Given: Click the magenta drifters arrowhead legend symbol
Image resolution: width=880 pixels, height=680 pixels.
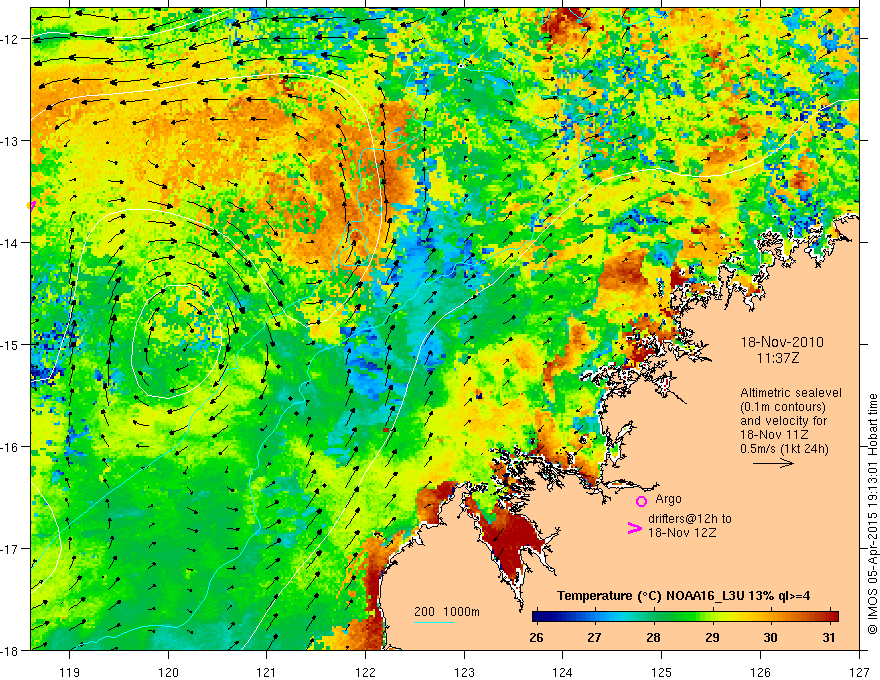Looking at the screenshot, I should pos(634,528).
